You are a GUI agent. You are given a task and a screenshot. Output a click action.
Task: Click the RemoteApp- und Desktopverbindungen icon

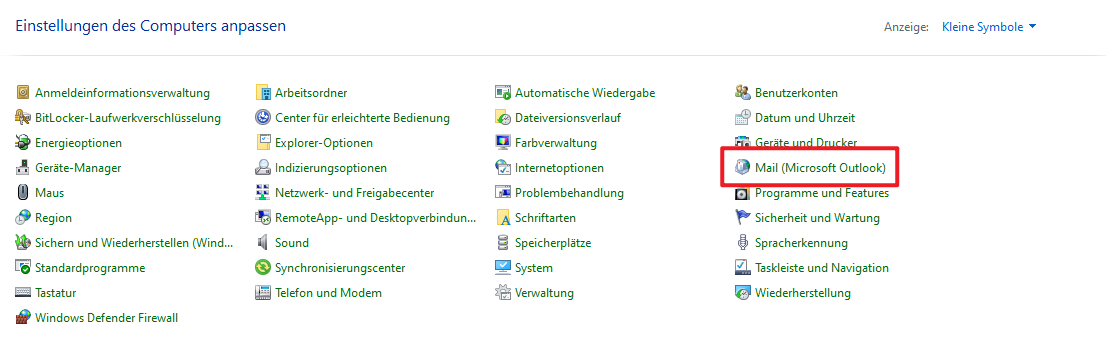pos(263,218)
